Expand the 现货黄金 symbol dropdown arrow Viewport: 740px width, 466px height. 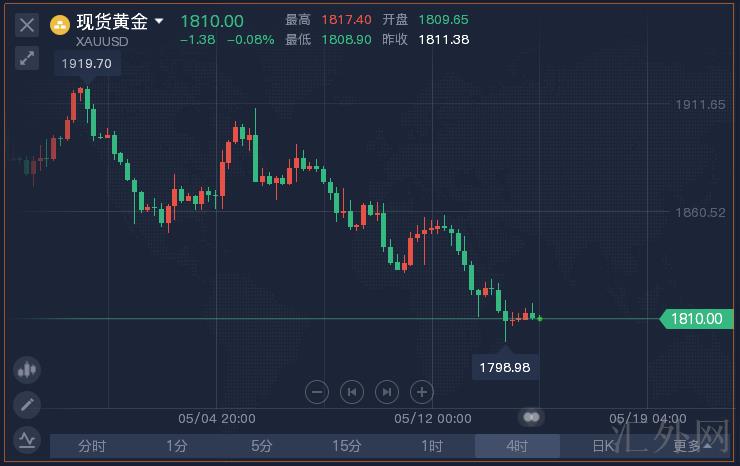[159, 21]
